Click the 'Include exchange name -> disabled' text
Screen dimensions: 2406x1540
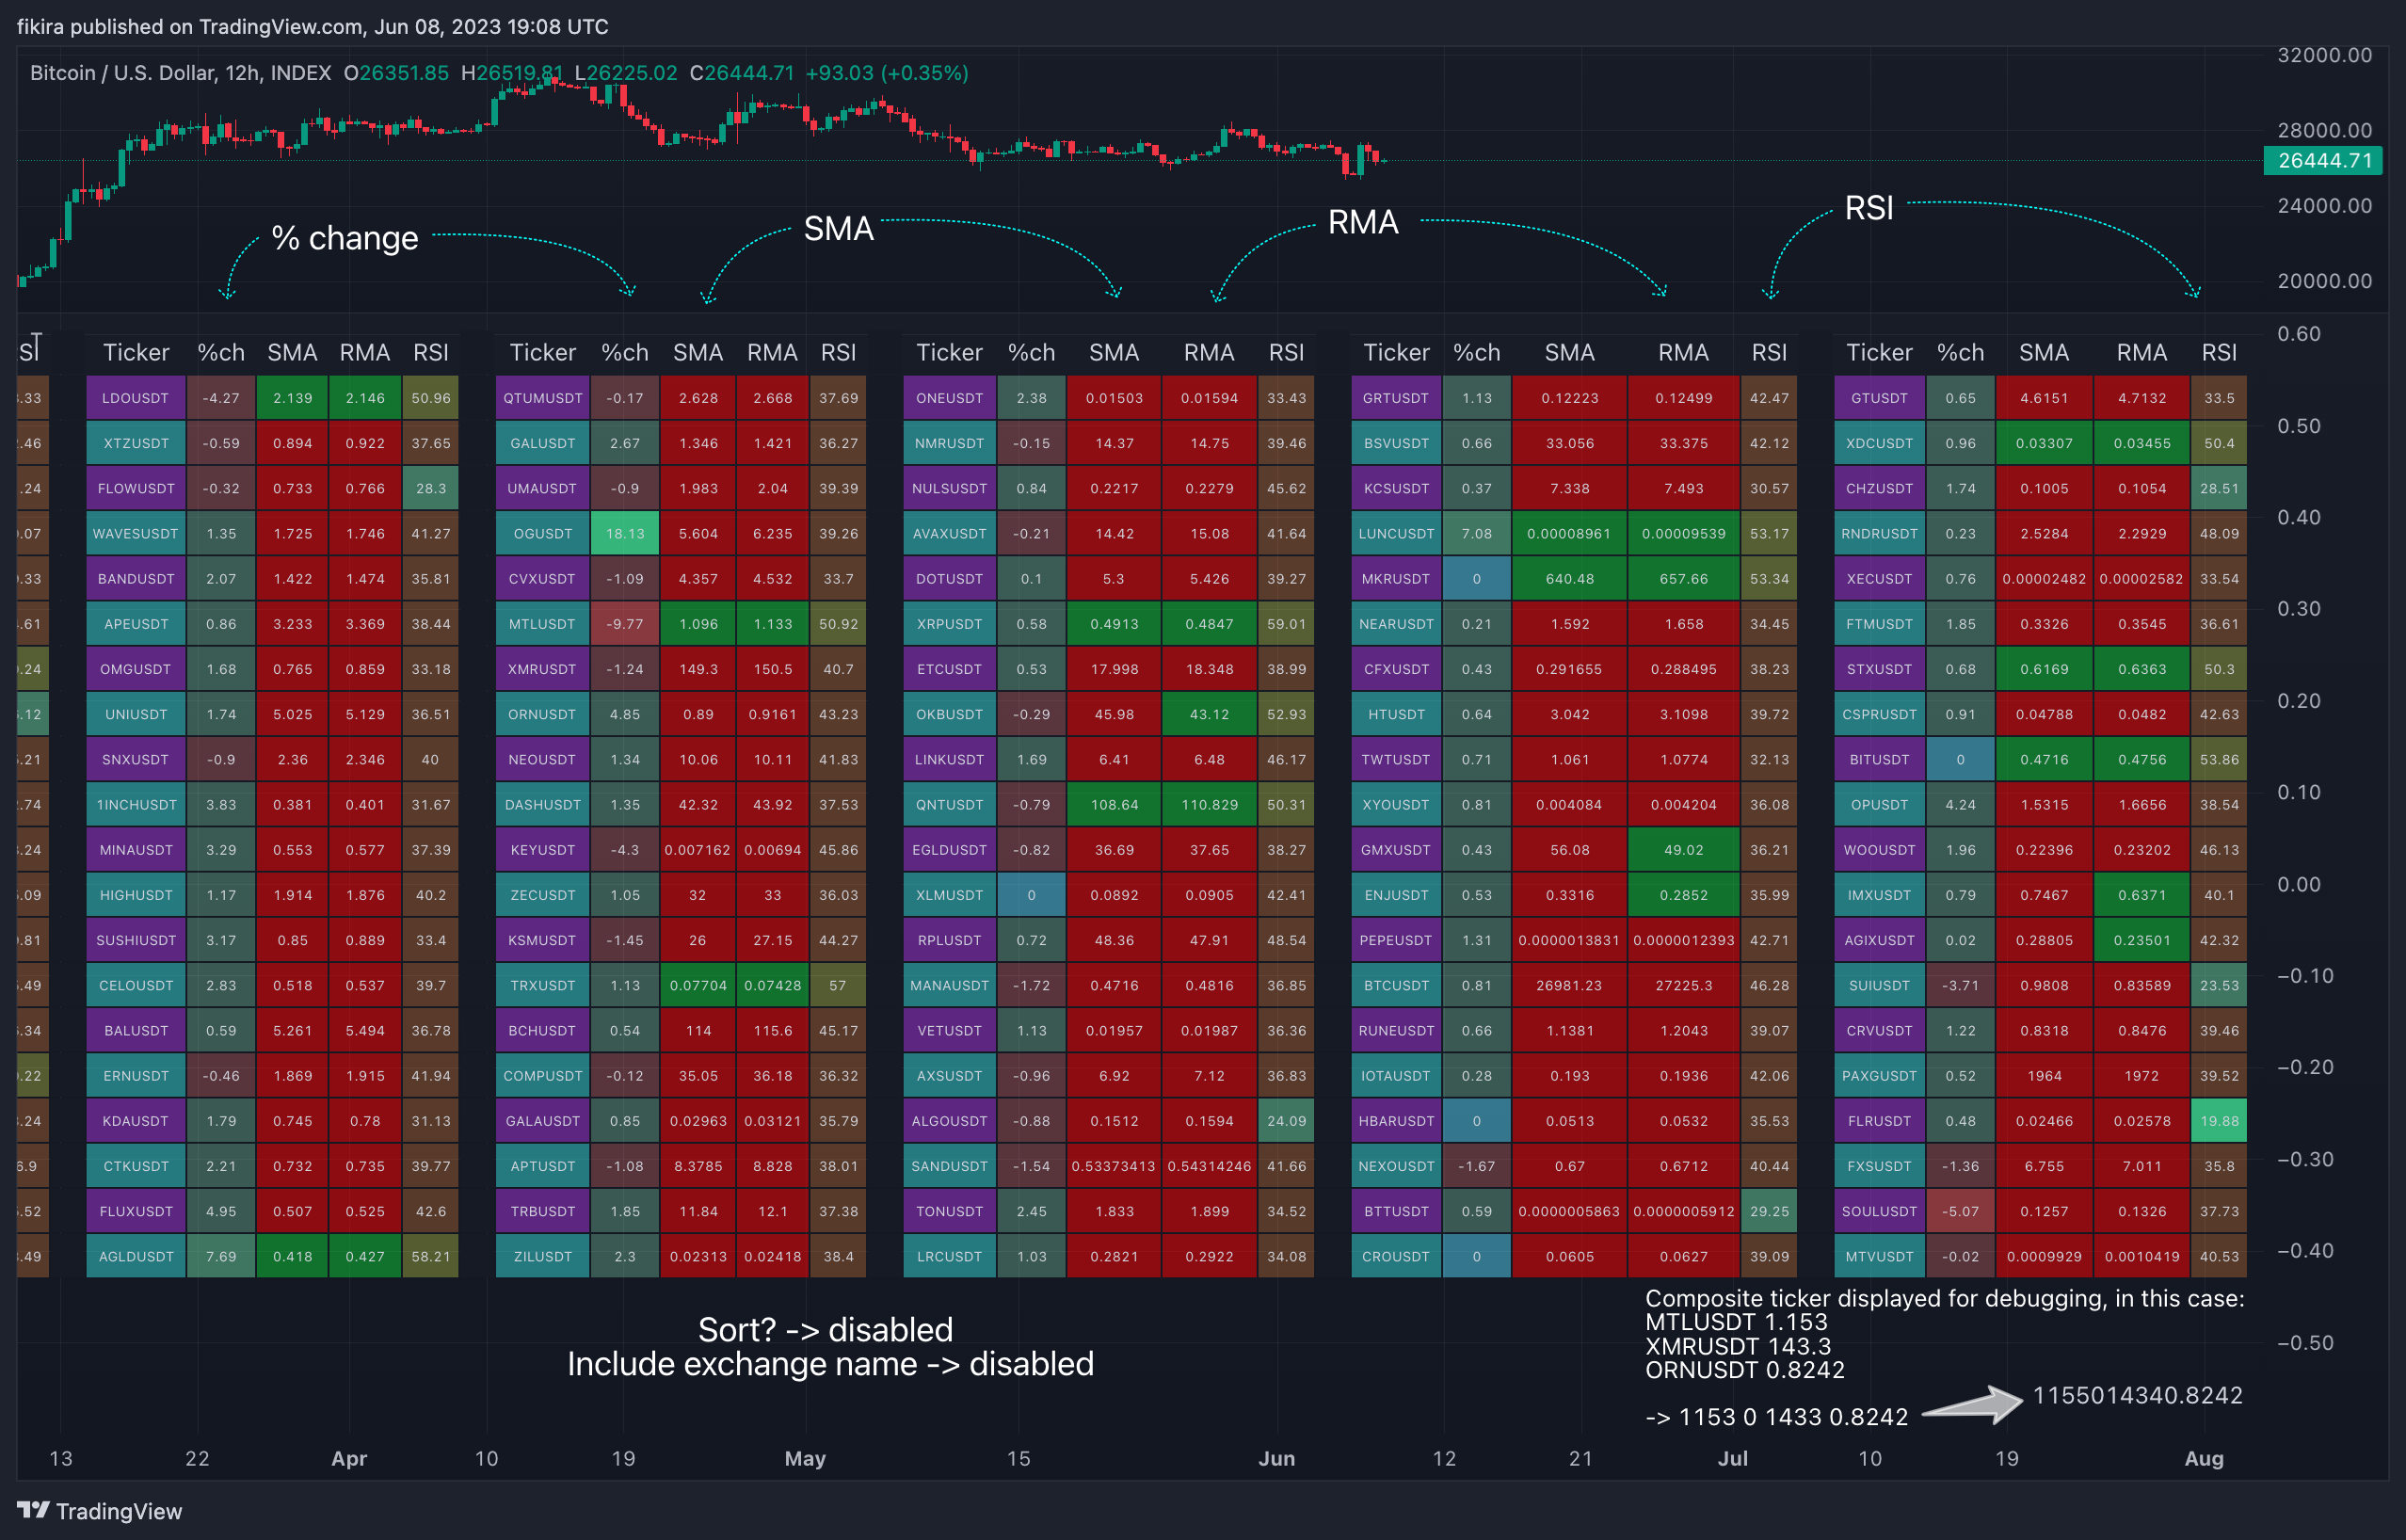(x=830, y=1364)
